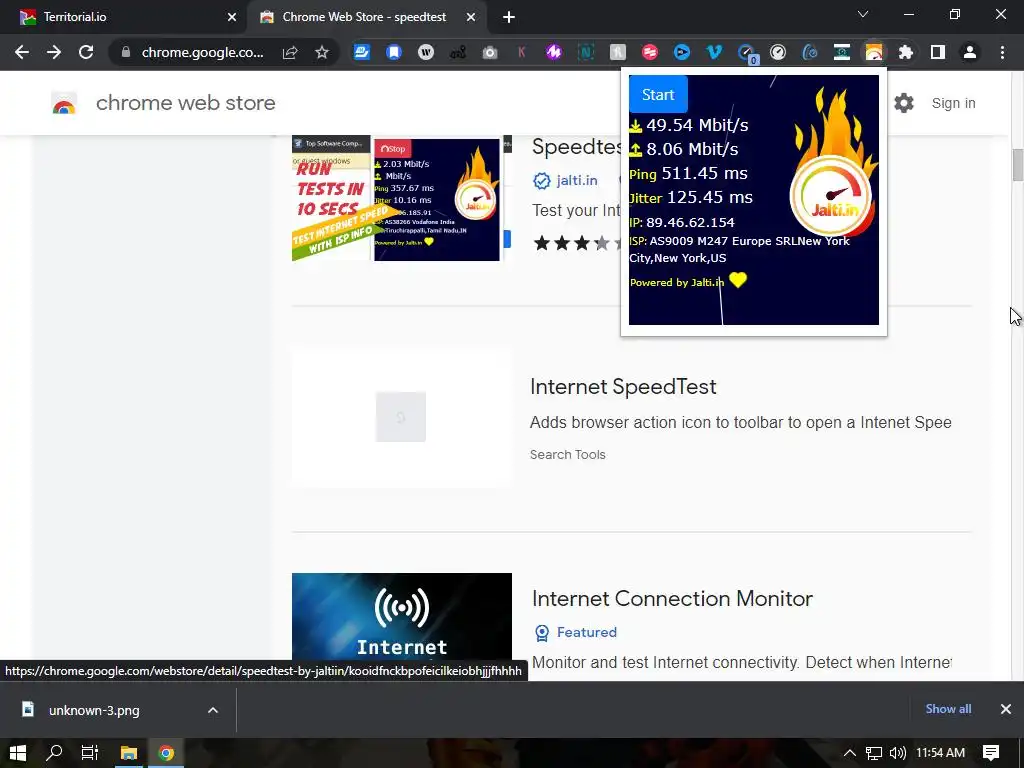Screen dimensions: 1024x768
Task: Click the page vertical scrollbar thumb
Action: click(1017, 165)
